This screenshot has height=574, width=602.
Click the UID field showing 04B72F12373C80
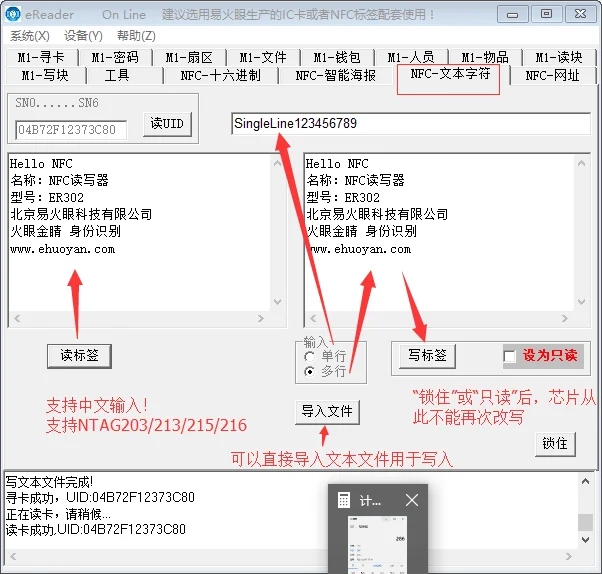(x=71, y=130)
